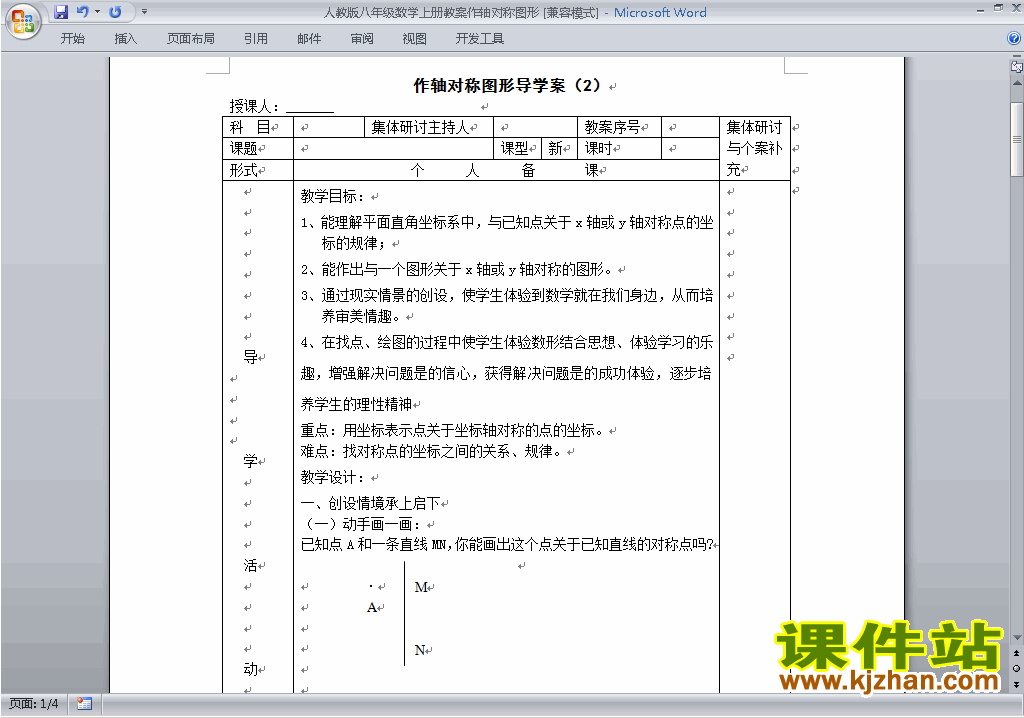Click the 教案序号 table cell
This screenshot has height=718, width=1024.
619,127
